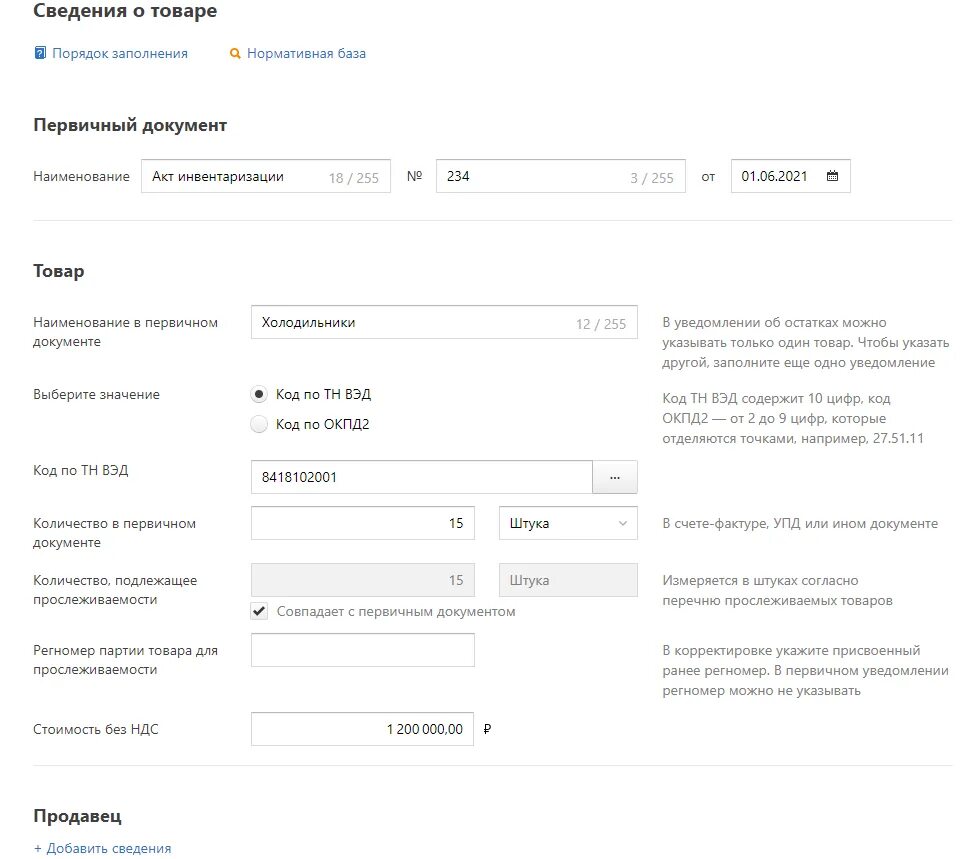Image resolution: width=975 pixels, height=859 pixels.
Task: Click the help icon beside Порядок заполнения
Action: (40, 53)
